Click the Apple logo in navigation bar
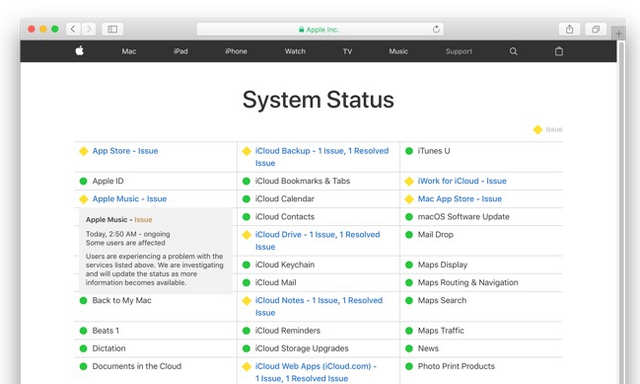The width and height of the screenshot is (640, 384). [x=80, y=51]
